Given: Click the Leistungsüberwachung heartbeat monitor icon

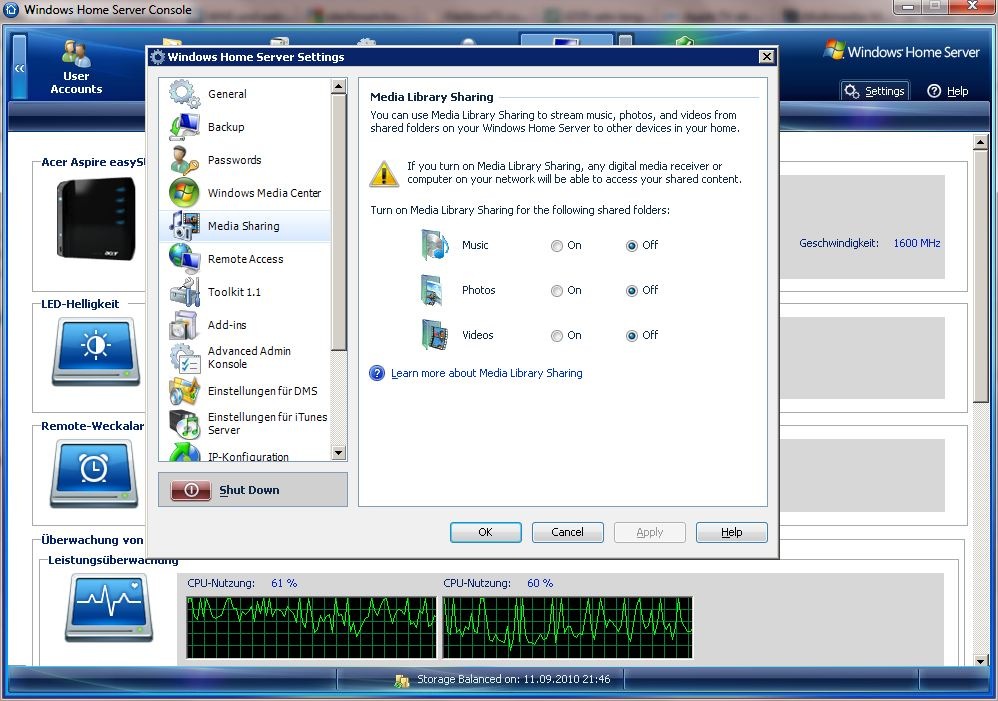Looking at the screenshot, I should [109, 607].
